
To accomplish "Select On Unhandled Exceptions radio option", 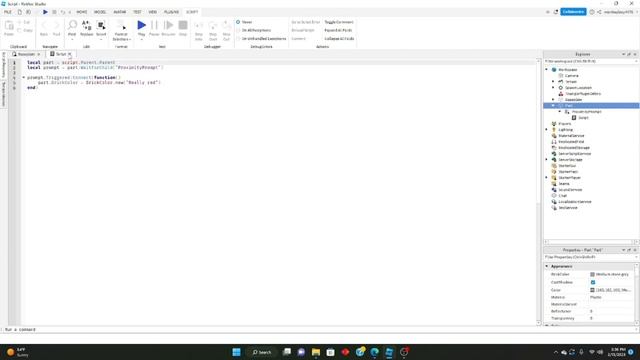I will [238, 38].
